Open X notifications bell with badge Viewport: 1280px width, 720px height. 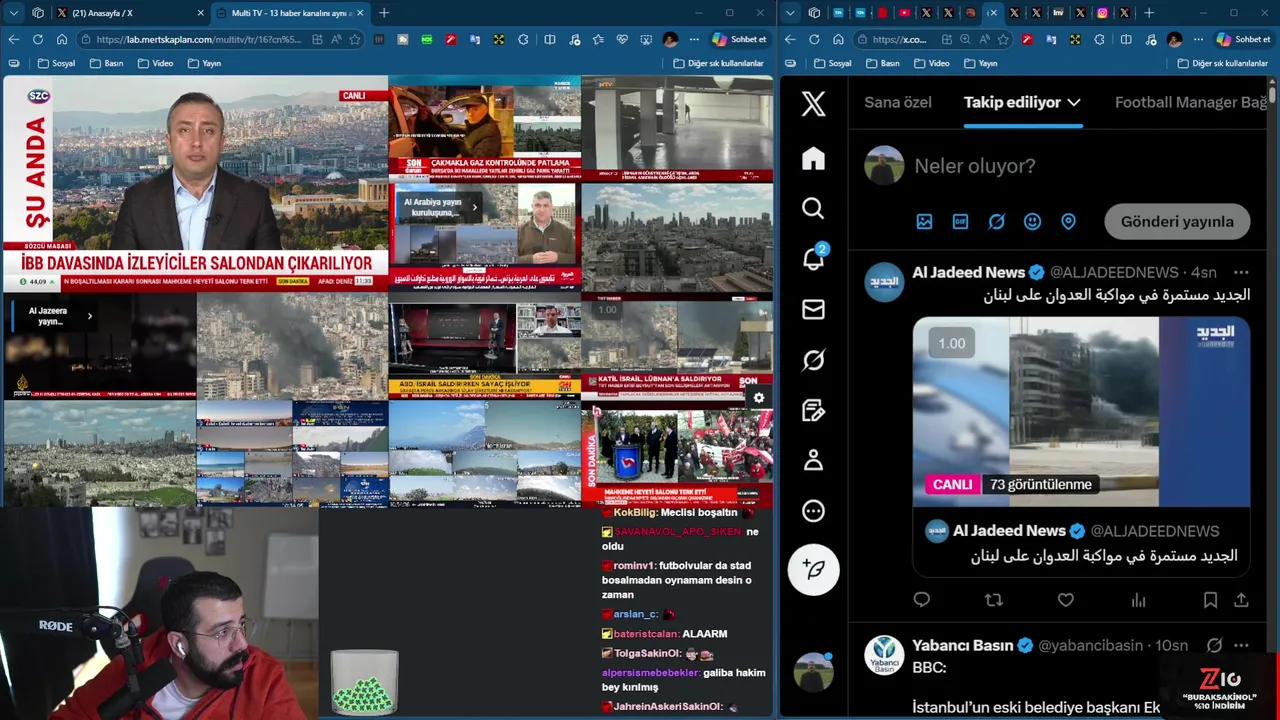tap(813, 259)
